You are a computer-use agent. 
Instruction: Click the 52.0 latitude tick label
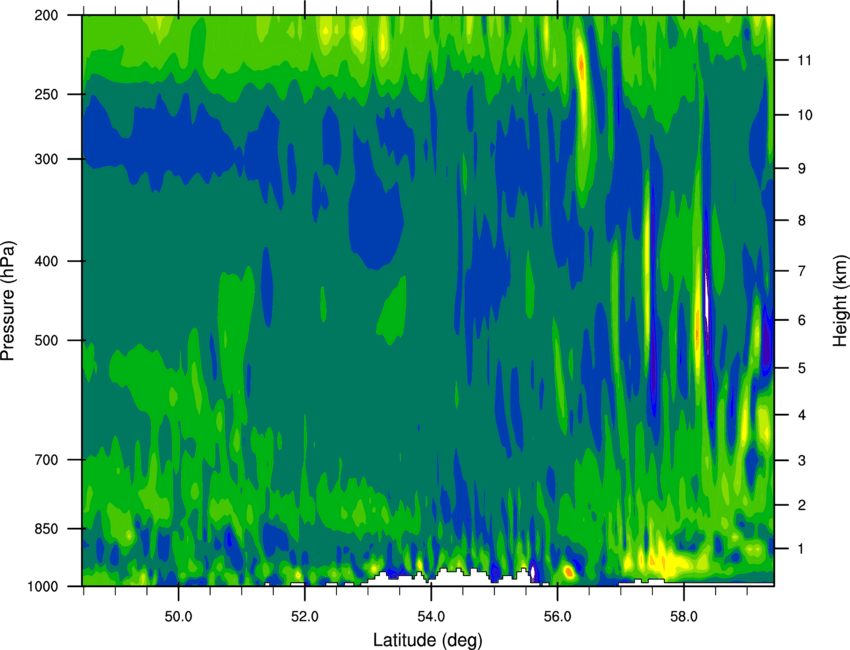click(x=305, y=617)
